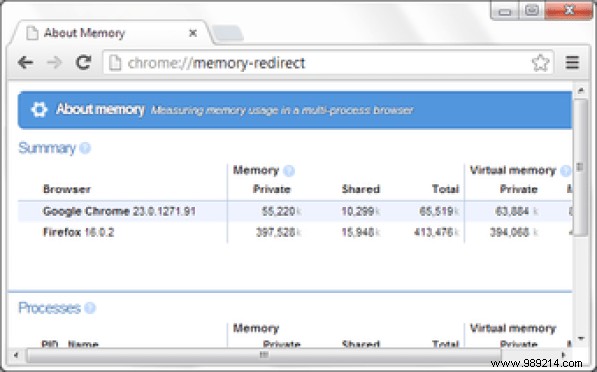
Task: Click the Shared column header in Summary
Action: [361, 189]
